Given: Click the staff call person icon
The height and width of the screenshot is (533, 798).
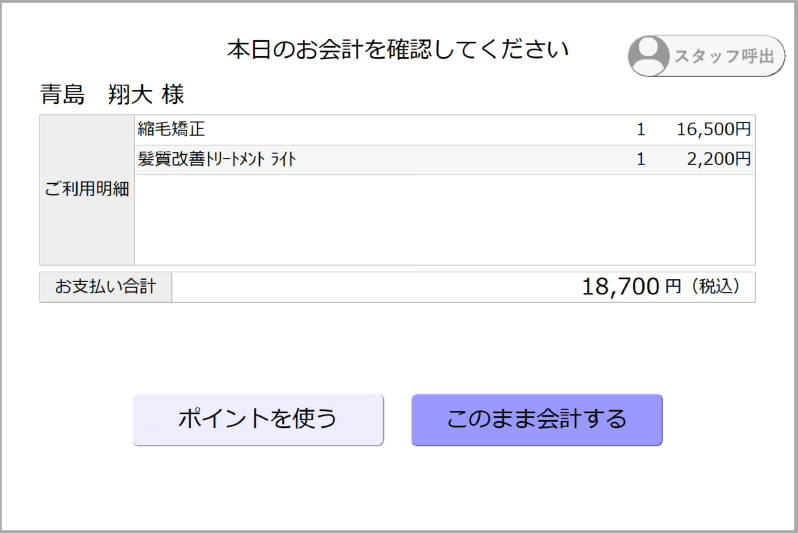Looking at the screenshot, I should (650, 55).
